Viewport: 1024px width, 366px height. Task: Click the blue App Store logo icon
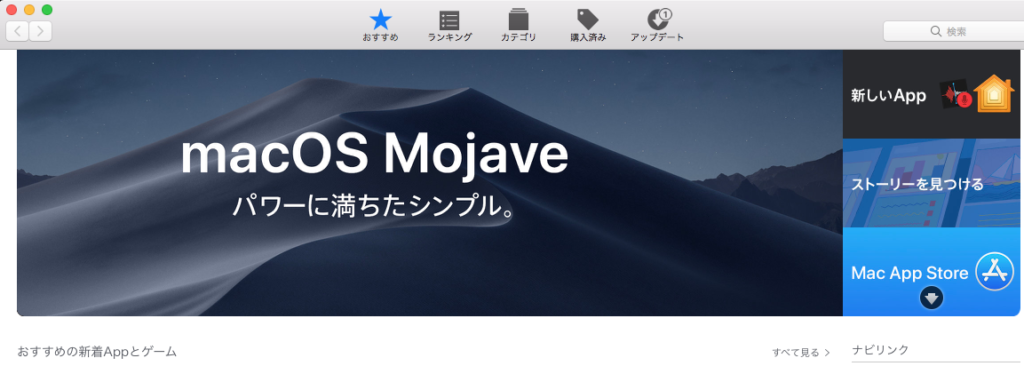[x=995, y=272]
